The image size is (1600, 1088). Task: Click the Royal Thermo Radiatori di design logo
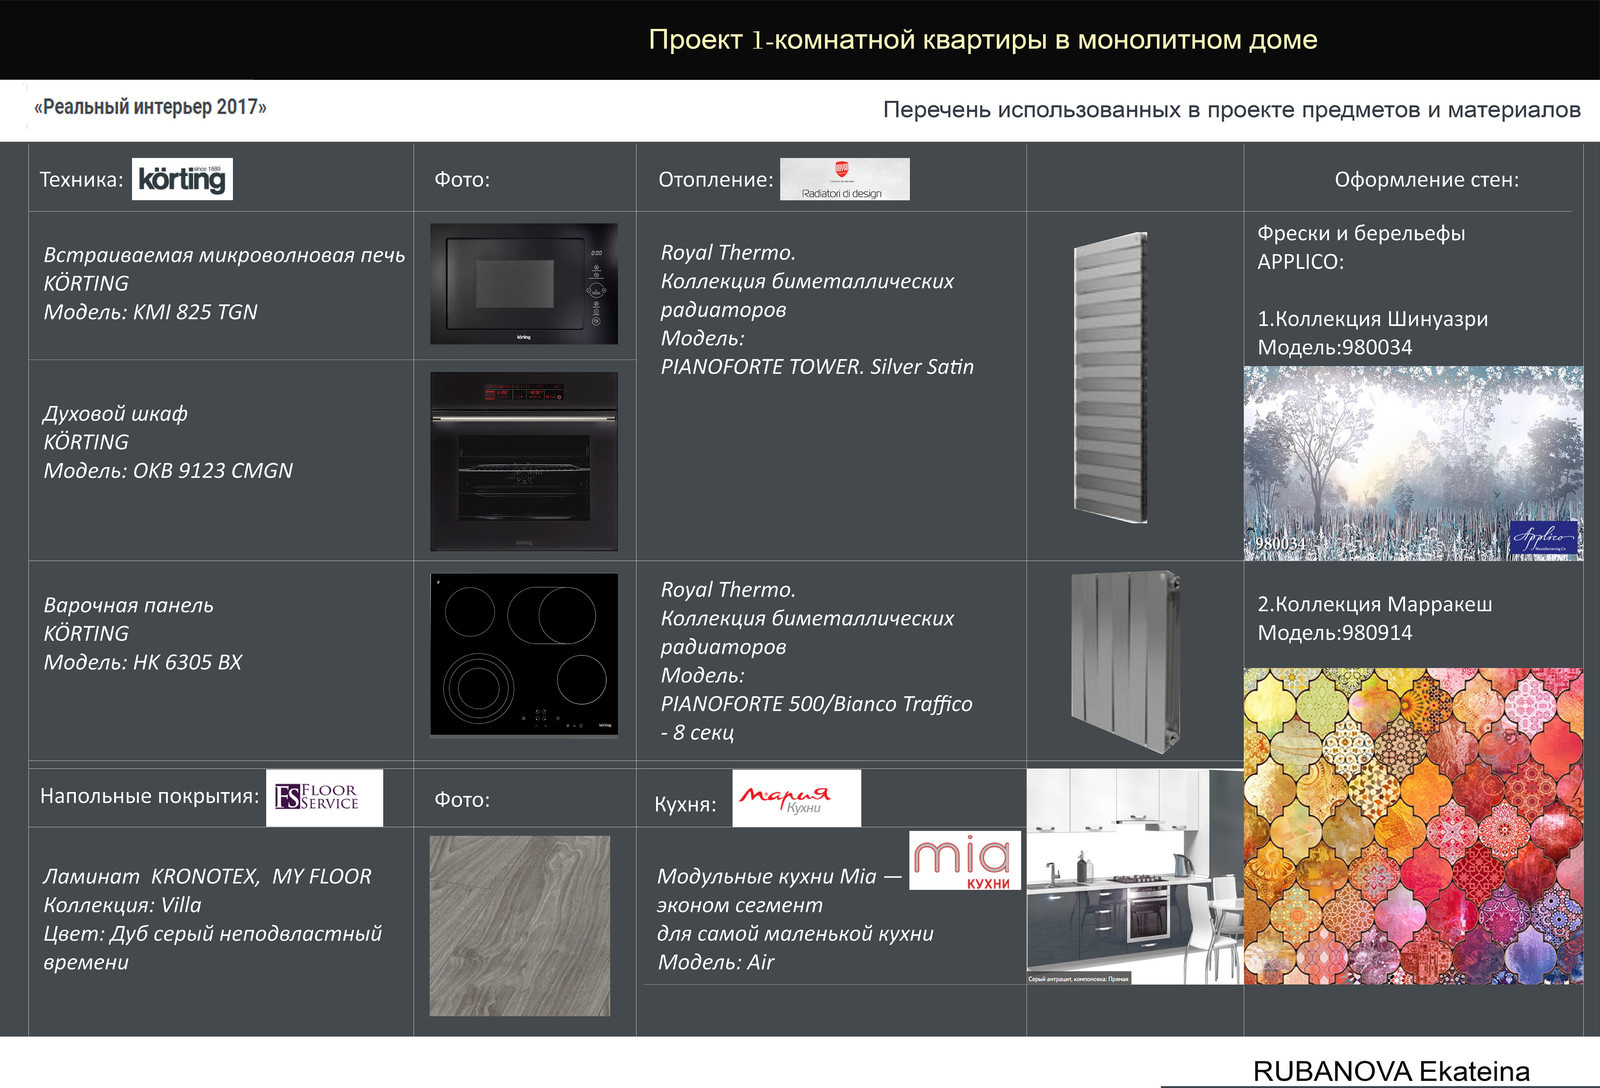click(845, 179)
